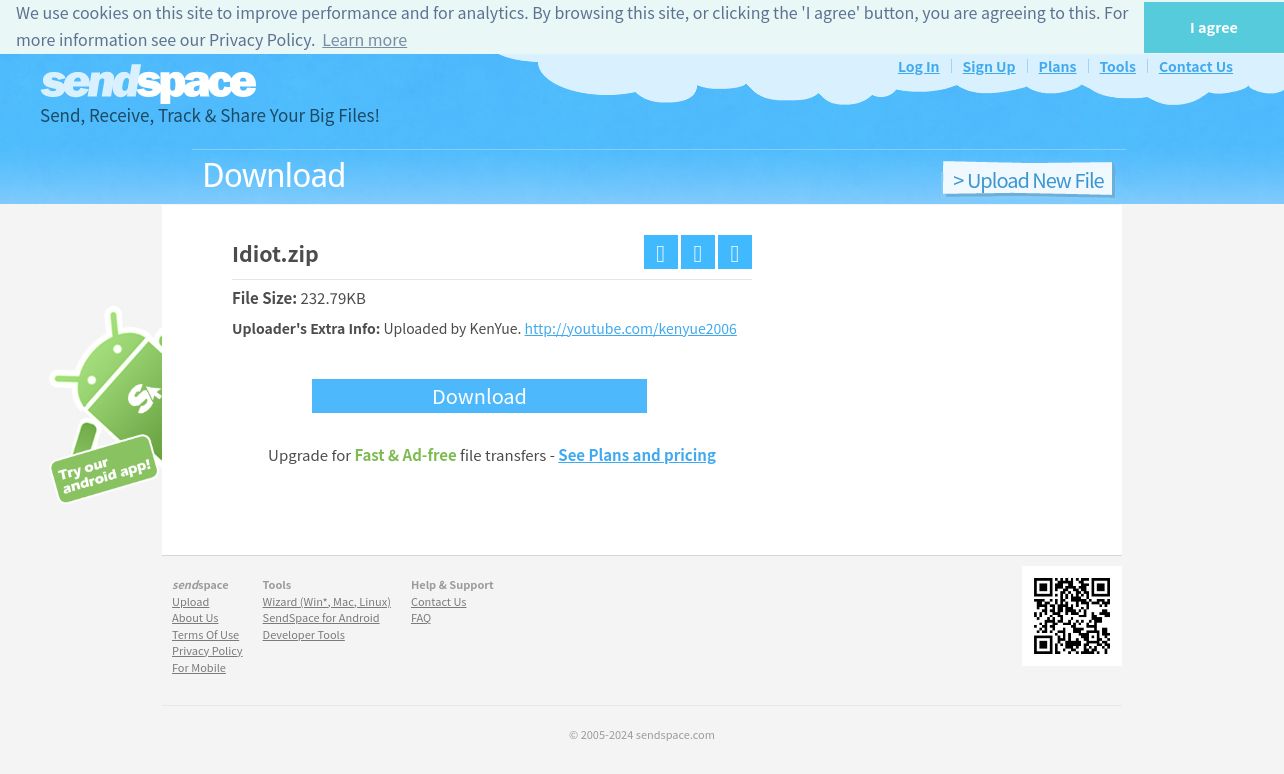Accept cookies with I agree button
This screenshot has height=774, width=1284.
pos(1214,27)
